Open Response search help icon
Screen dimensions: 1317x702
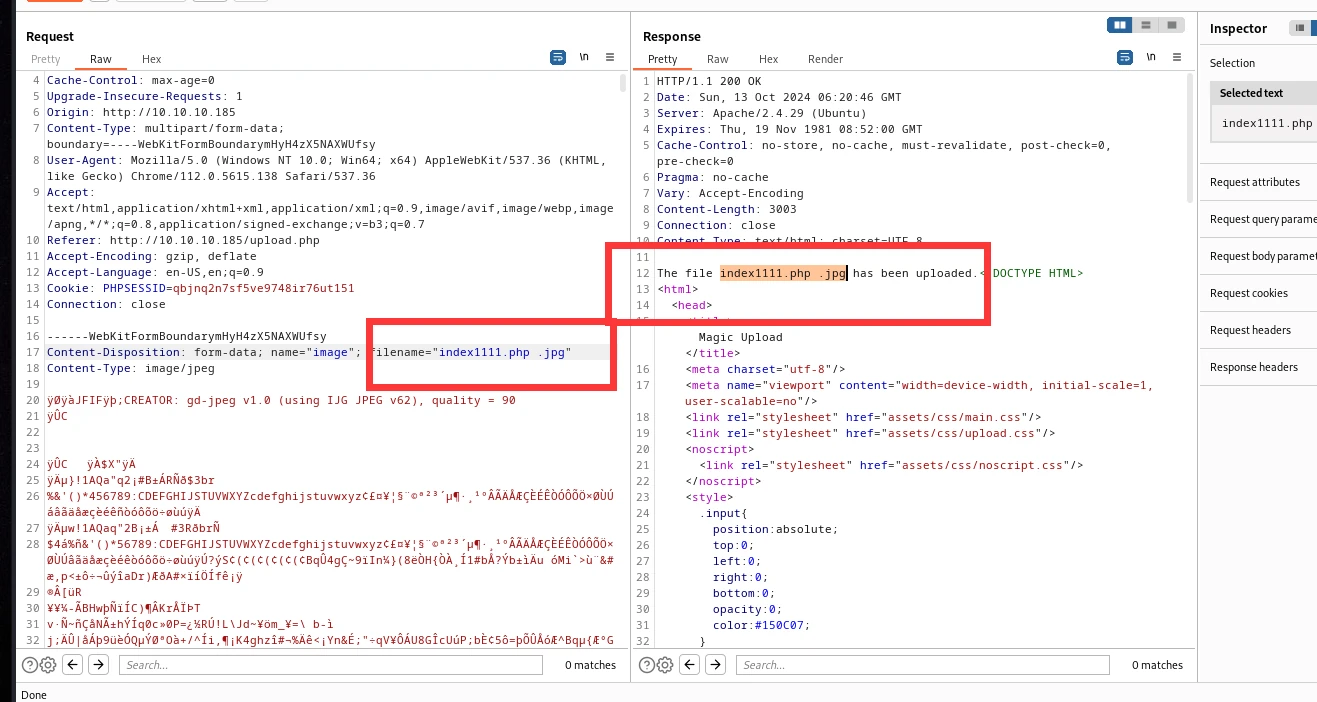tap(647, 665)
